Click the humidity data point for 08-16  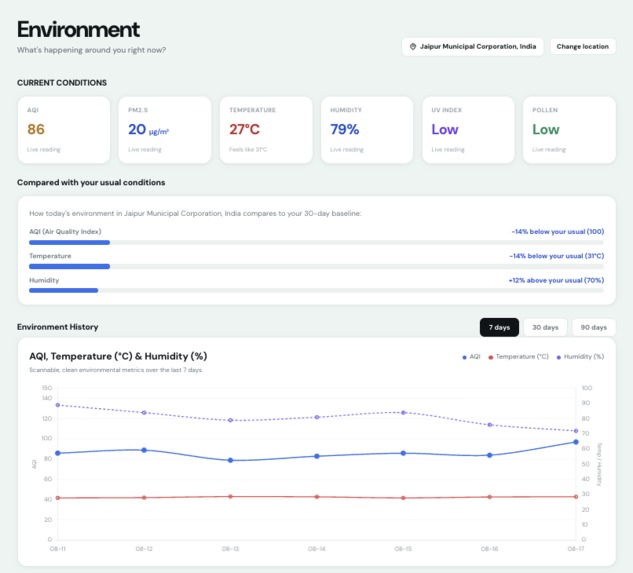(490, 425)
